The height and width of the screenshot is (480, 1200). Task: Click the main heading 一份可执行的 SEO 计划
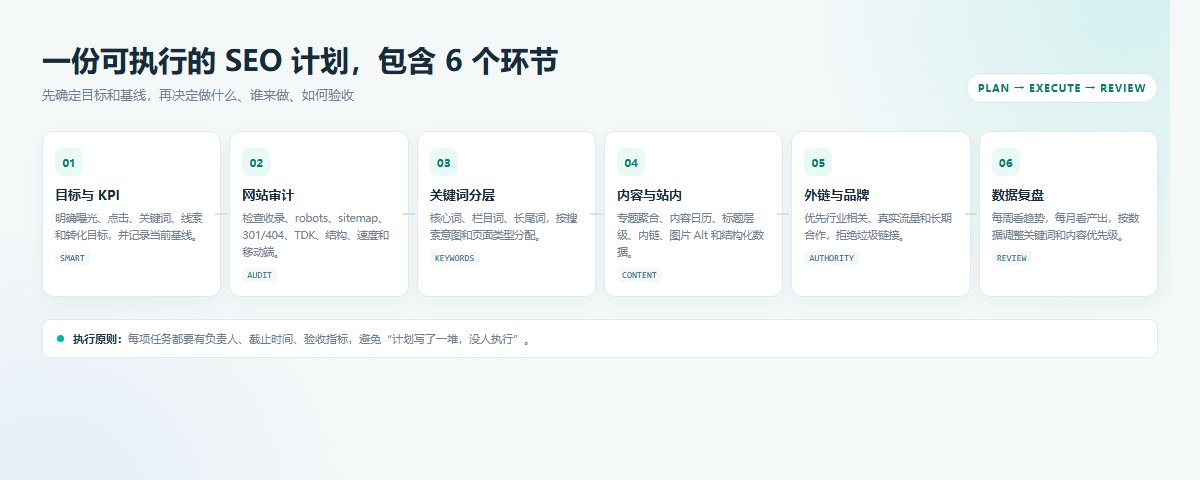pos(299,62)
